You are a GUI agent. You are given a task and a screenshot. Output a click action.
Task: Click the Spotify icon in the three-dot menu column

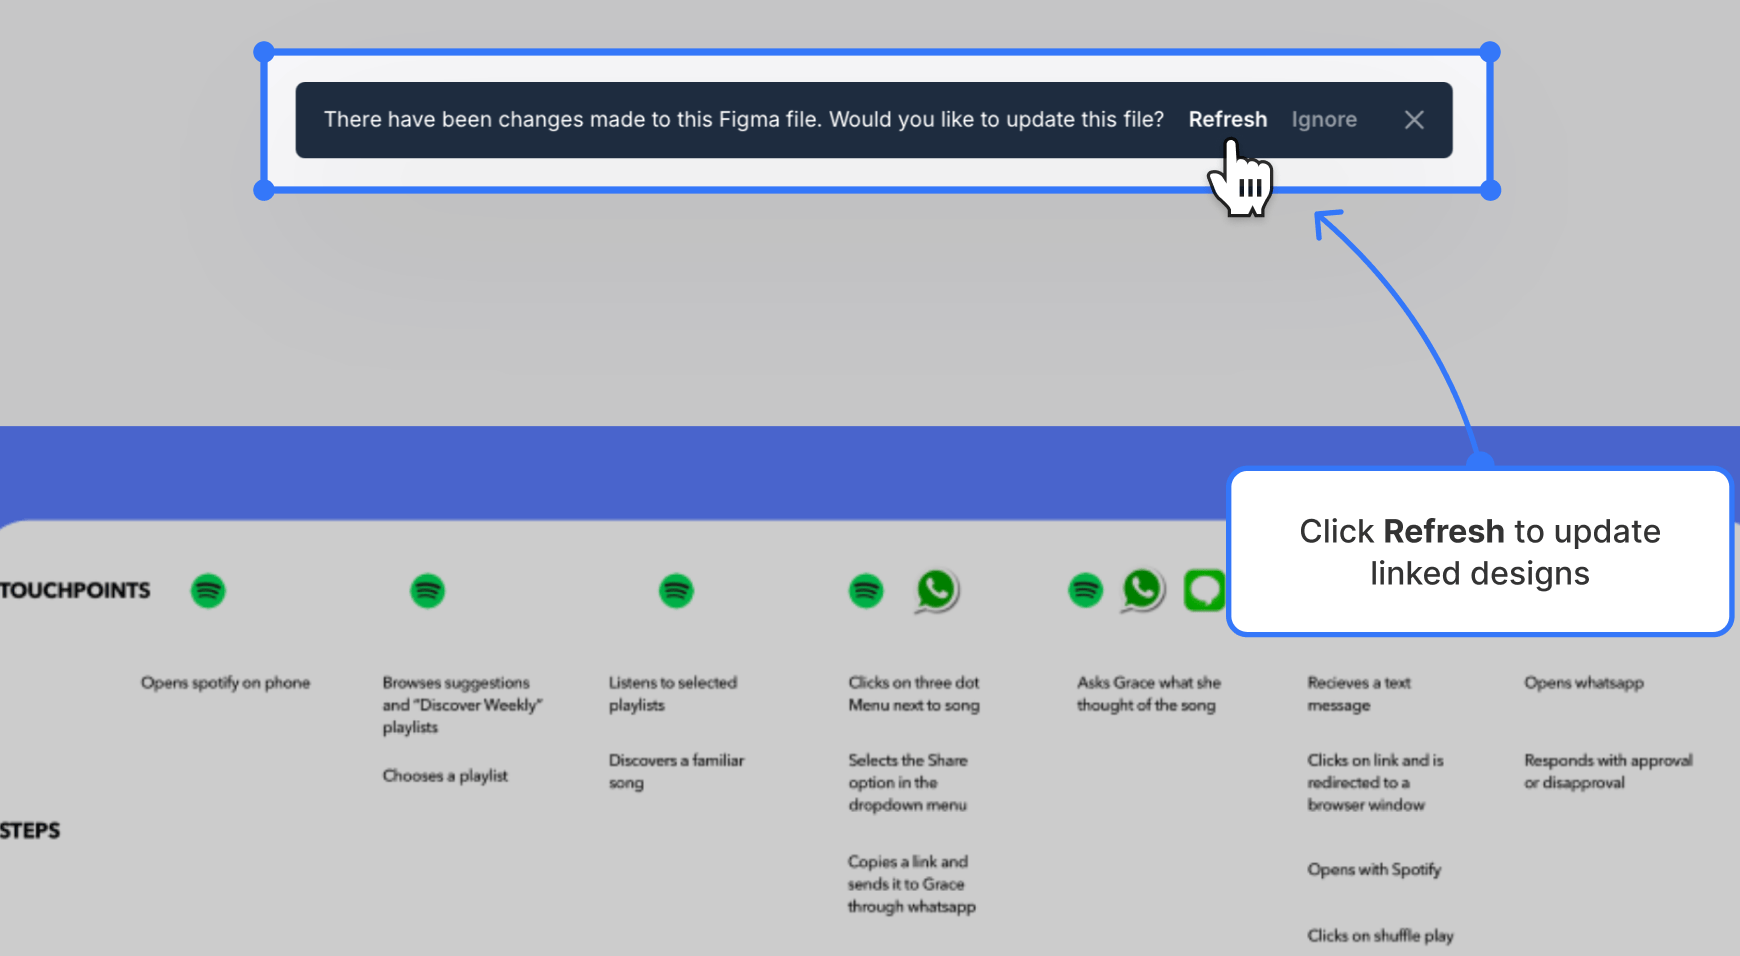point(865,591)
